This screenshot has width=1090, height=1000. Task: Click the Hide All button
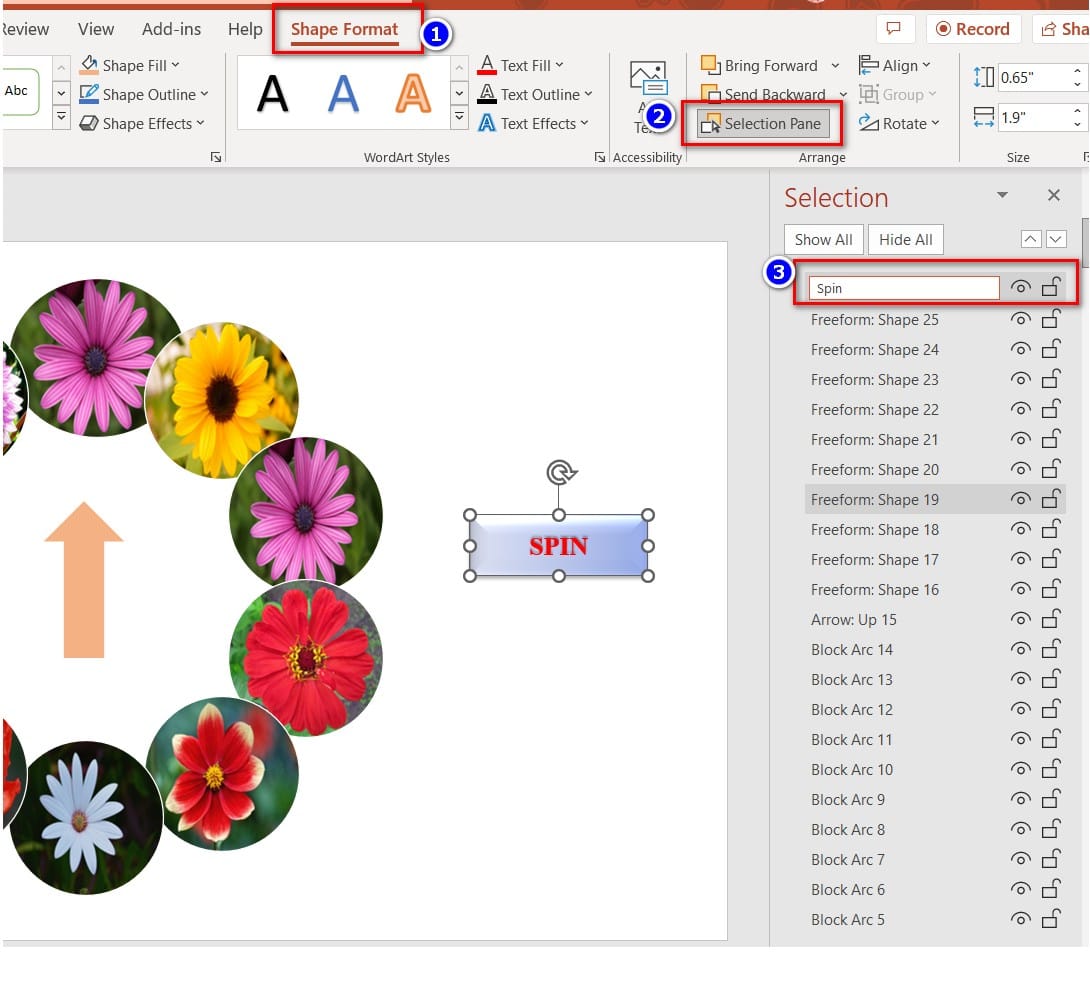coord(905,240)
